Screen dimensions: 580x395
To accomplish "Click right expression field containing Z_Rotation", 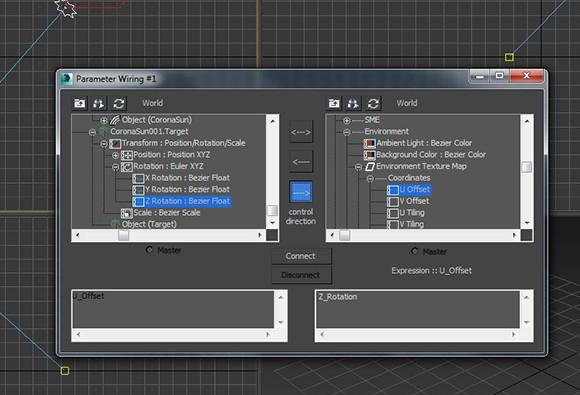I will pyautogui.click(x=418, y=309).
